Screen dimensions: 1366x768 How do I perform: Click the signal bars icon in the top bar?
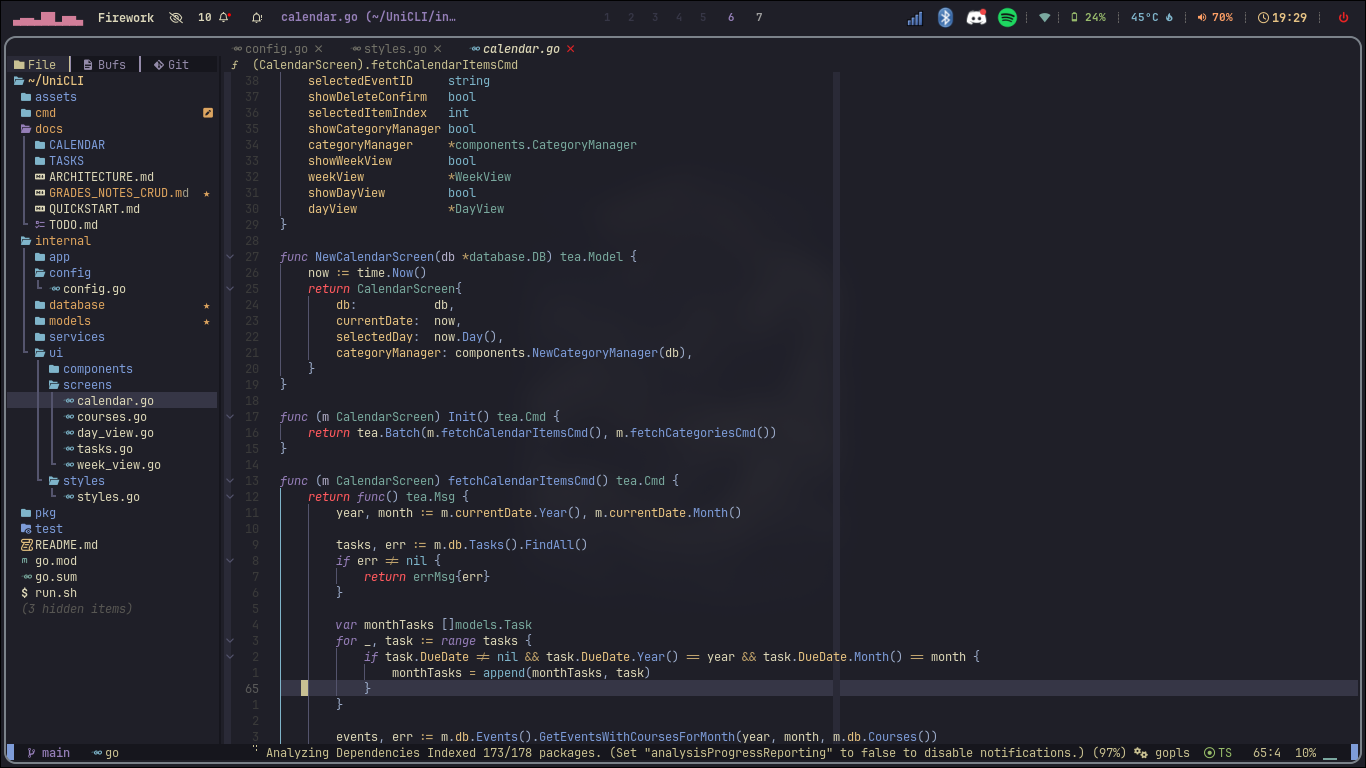[x=913, y=17]
